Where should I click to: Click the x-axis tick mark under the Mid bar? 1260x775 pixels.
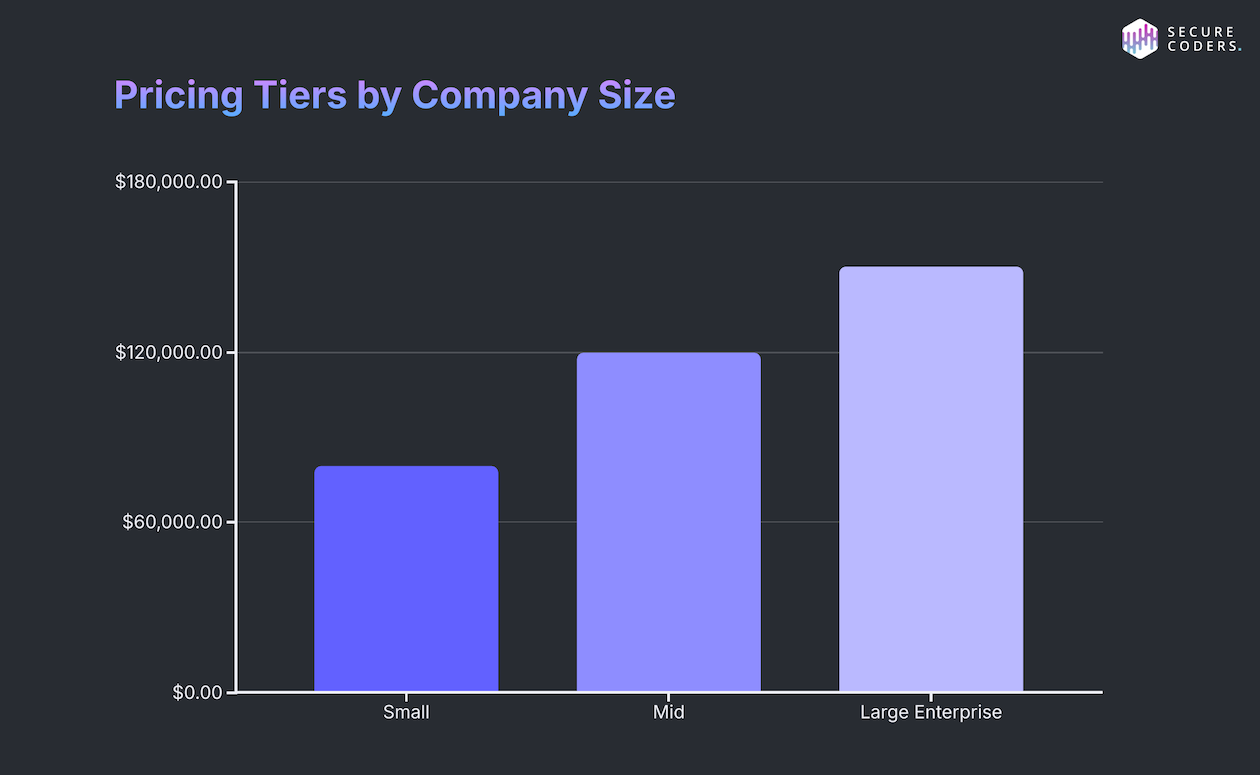pyautogui.click(x=668, y=696)
